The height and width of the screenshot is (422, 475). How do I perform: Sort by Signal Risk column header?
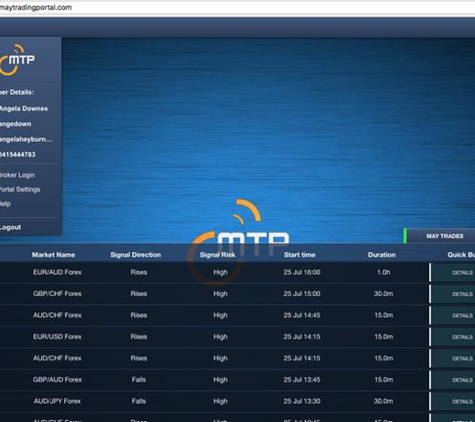tap(217, 255)
